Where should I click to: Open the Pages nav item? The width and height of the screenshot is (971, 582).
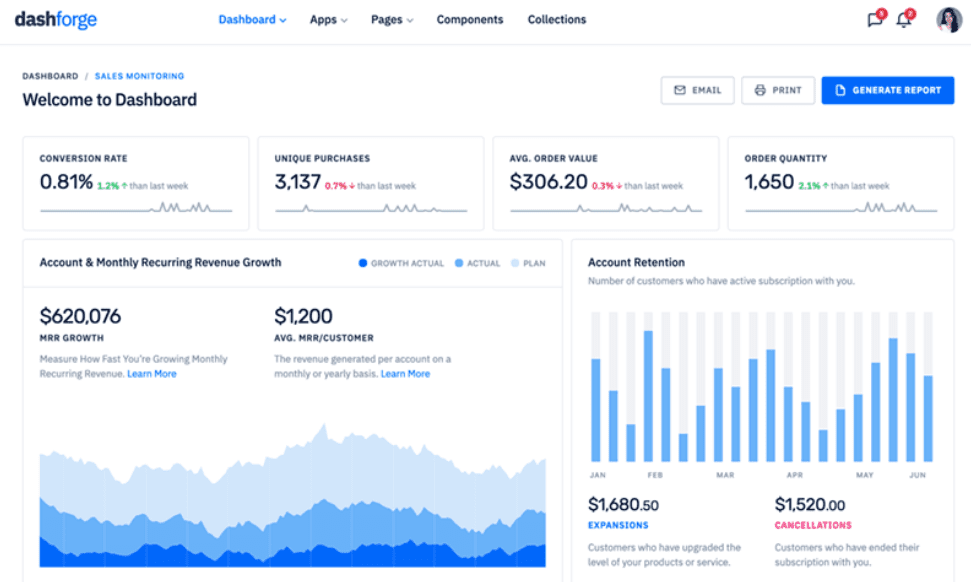coord(392,20)
